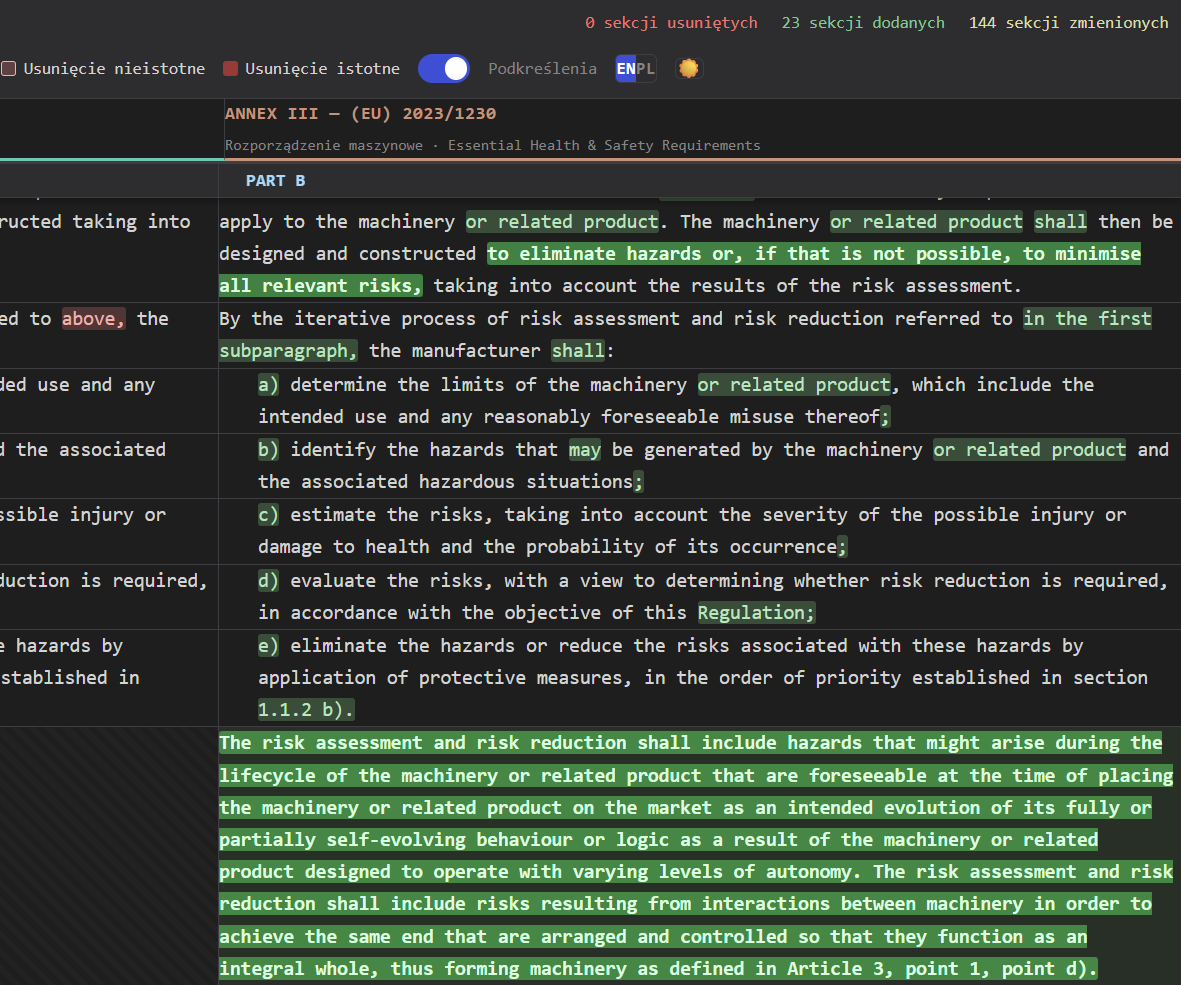Switch language to EN
Screen dimensions: 1181x985
(x=625, y=69)
